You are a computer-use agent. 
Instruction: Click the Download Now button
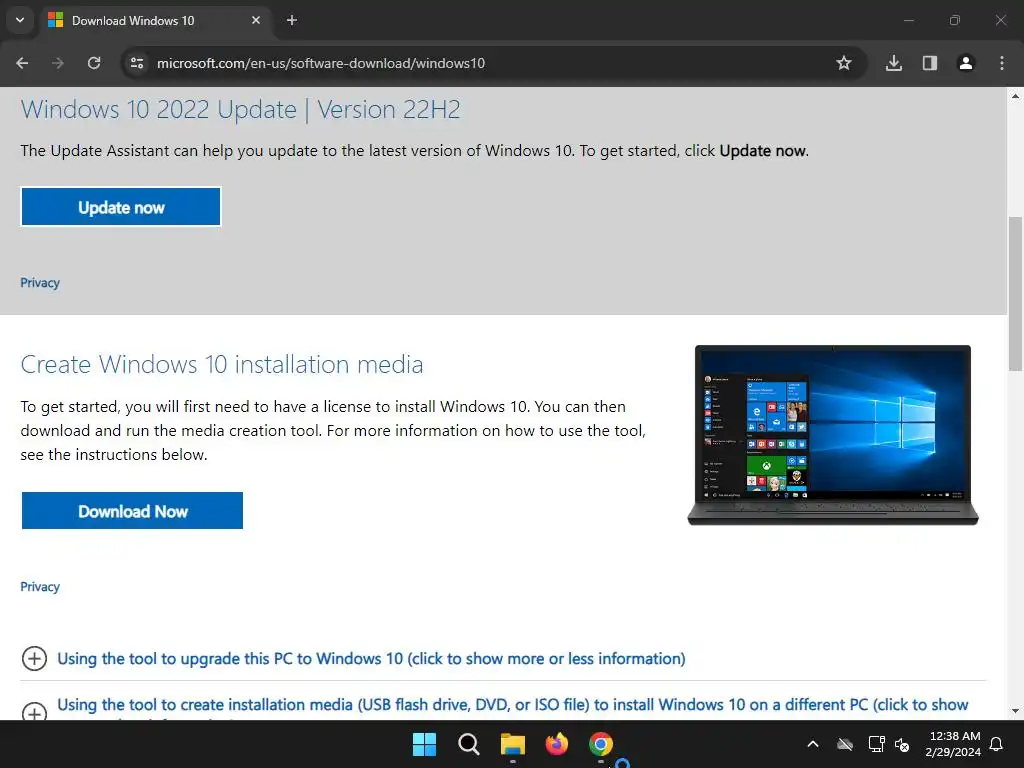point(133,511)
